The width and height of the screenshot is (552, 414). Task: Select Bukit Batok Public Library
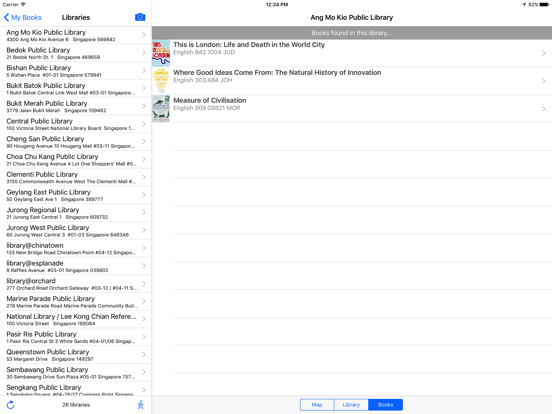76,88
